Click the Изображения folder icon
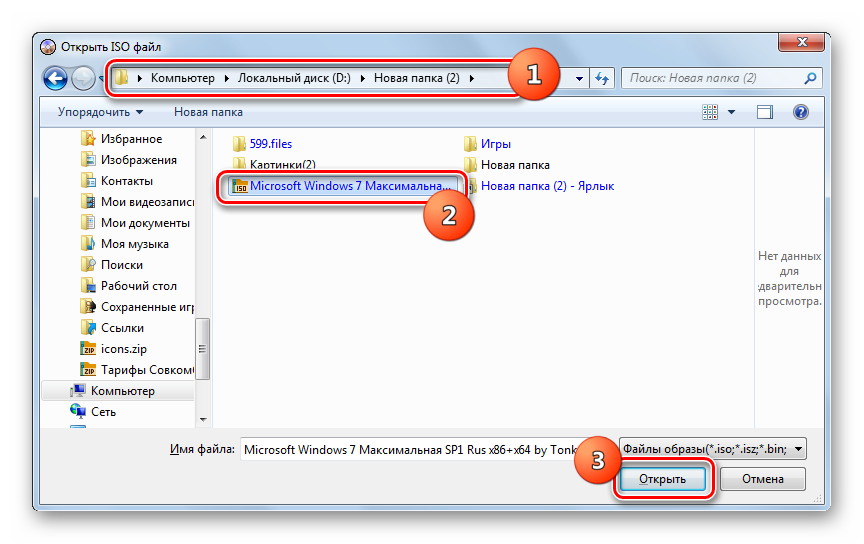 click(88, 160)
